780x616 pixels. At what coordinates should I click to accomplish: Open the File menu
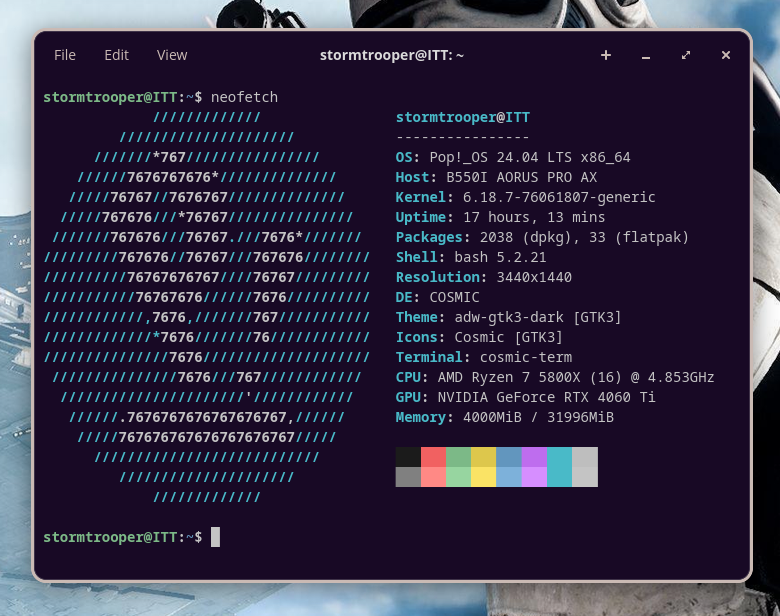[x=65, y=55]
